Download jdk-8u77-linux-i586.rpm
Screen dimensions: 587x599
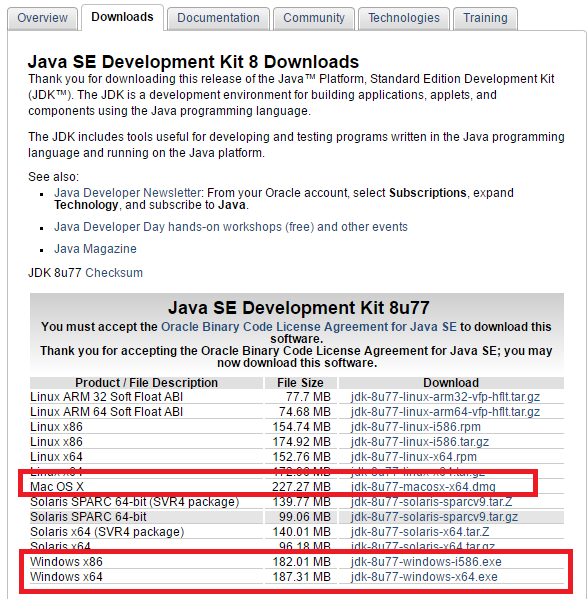(416, 427)
